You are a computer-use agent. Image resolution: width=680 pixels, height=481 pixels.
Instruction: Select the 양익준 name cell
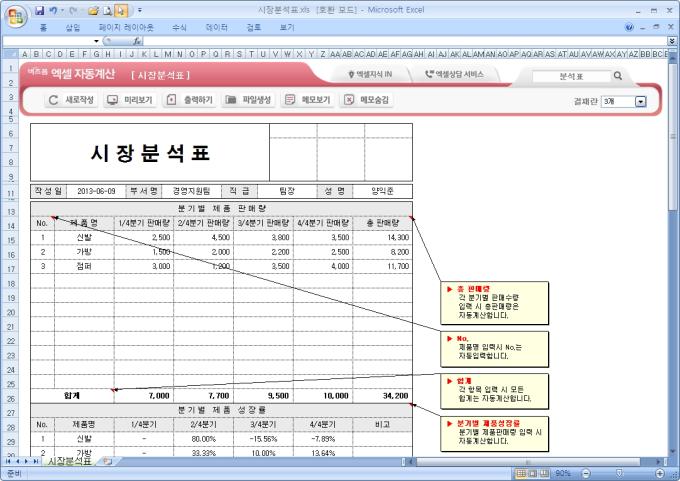tap(382, 191)
